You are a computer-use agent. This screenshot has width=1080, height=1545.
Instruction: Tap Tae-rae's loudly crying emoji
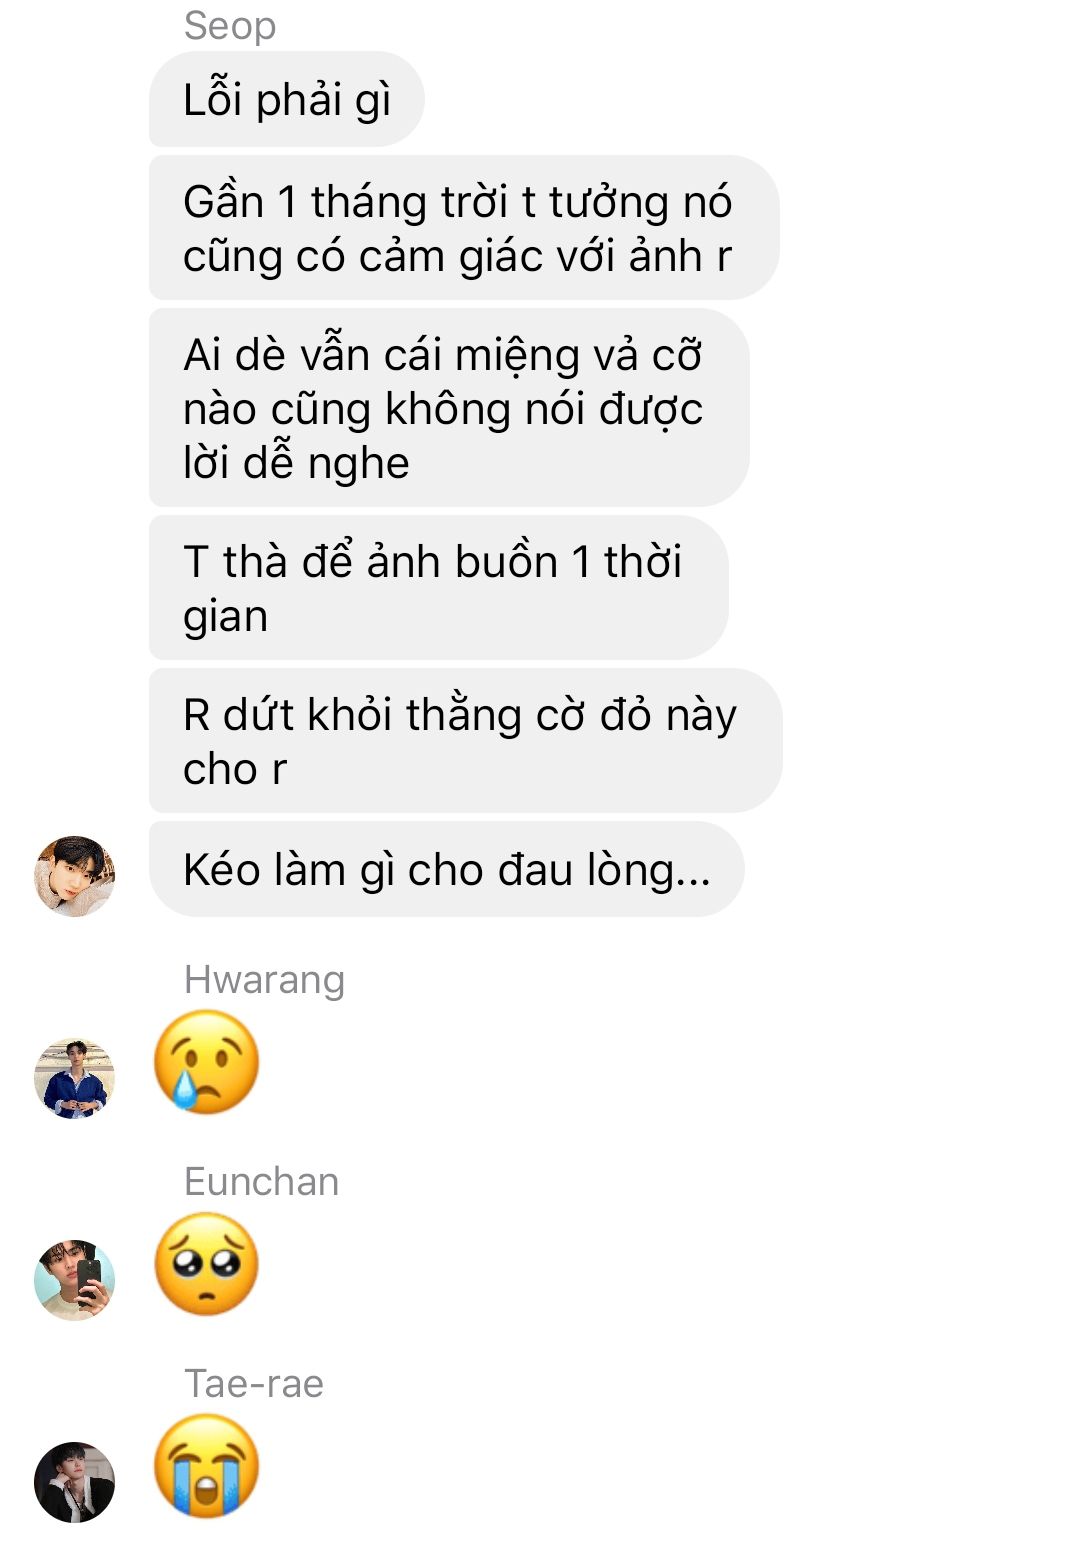[207, 1466]
